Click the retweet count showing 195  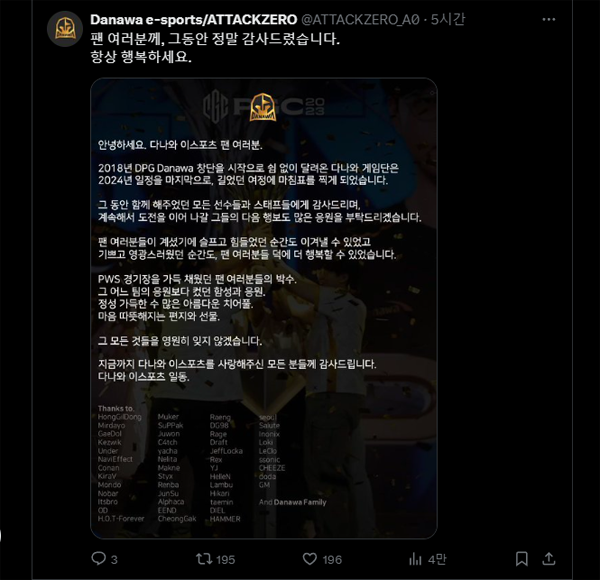click(225, 560)
